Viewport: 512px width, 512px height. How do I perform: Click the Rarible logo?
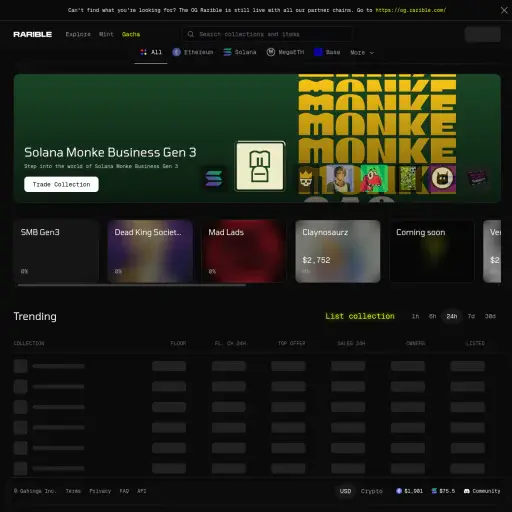(x=32, y=34)
